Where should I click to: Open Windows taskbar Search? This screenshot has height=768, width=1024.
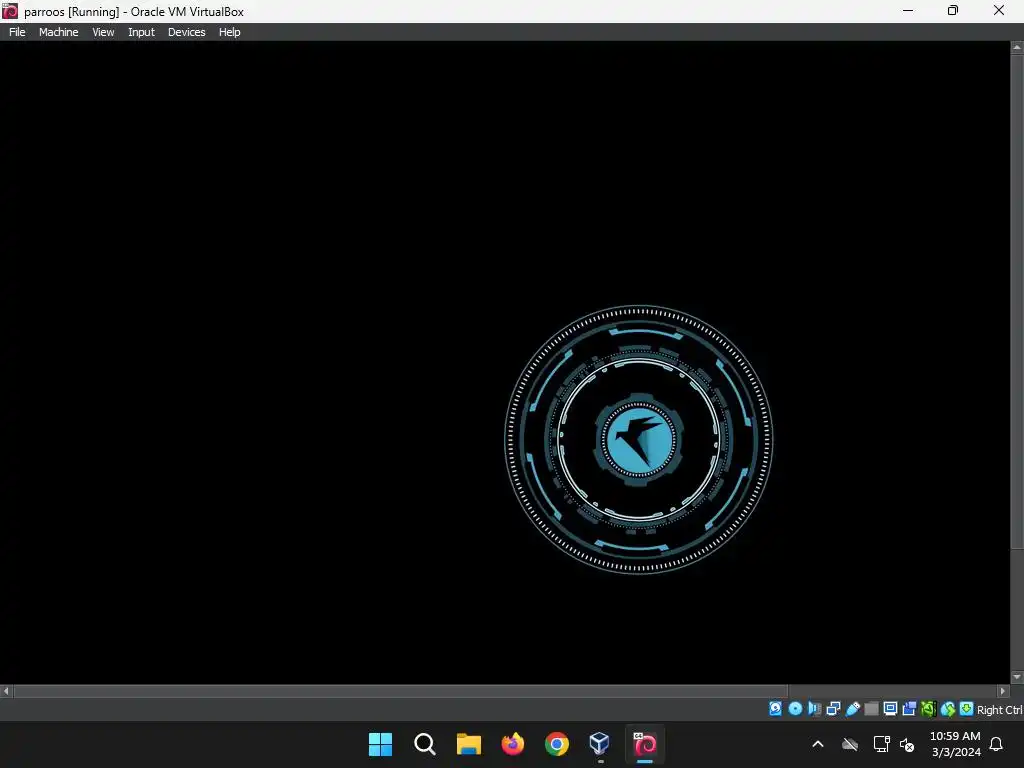pyautogui.click(x=424, y=744)
